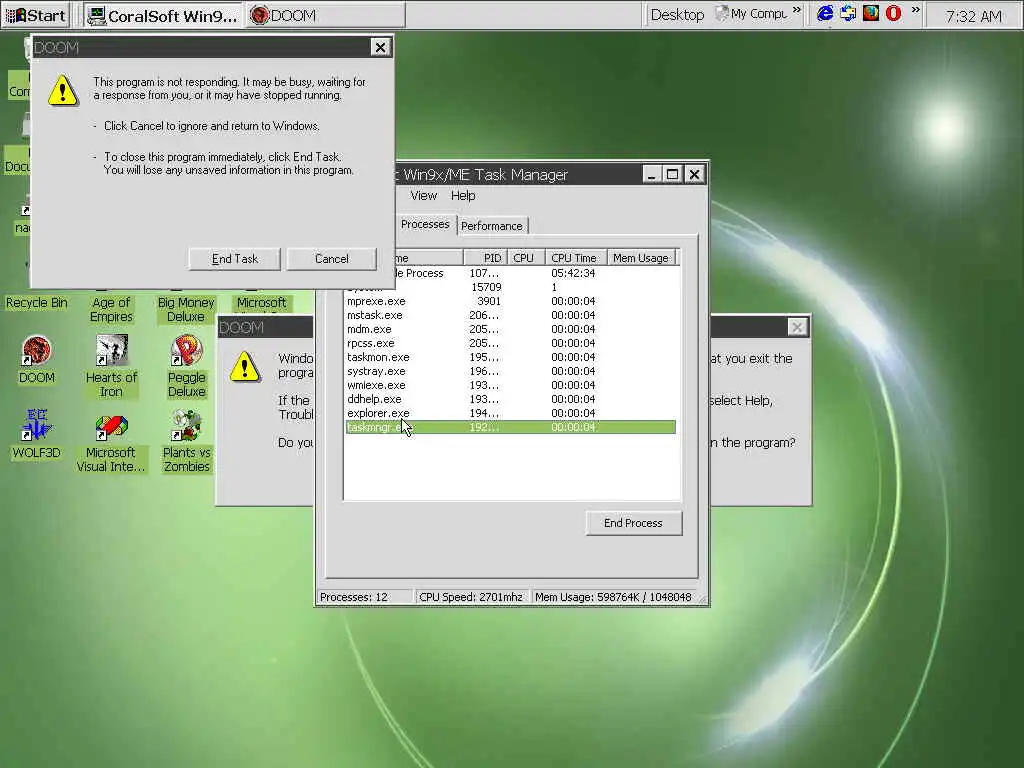This screenshot has height=768, width=1024.
Task: Click the DOOM icon on taskbar button
Action: pos(259,15)
